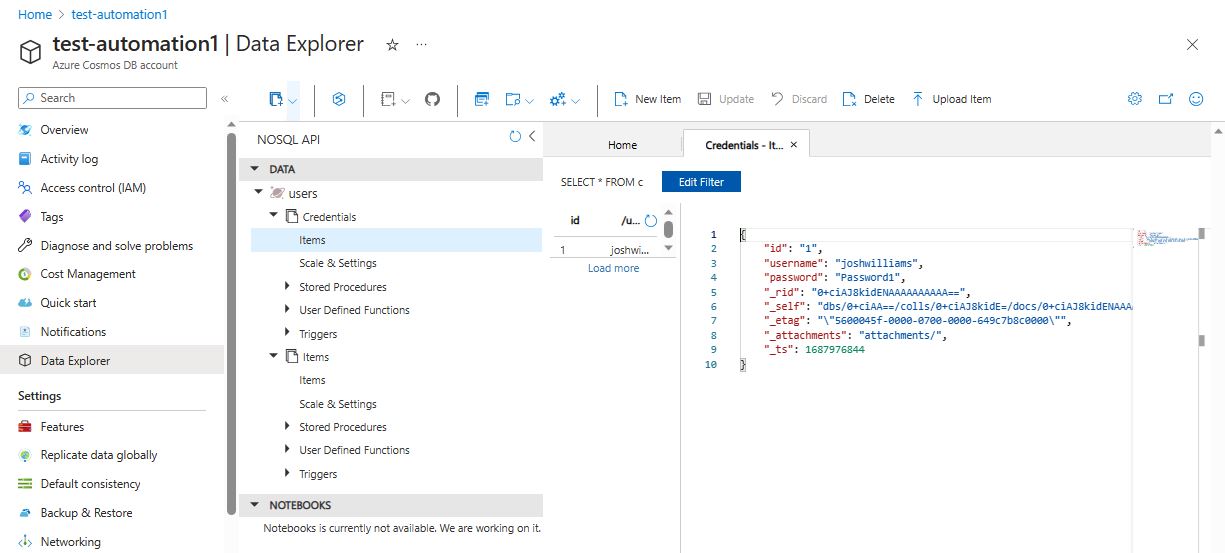Click New Item in toolbar

(x=647, y=99)
